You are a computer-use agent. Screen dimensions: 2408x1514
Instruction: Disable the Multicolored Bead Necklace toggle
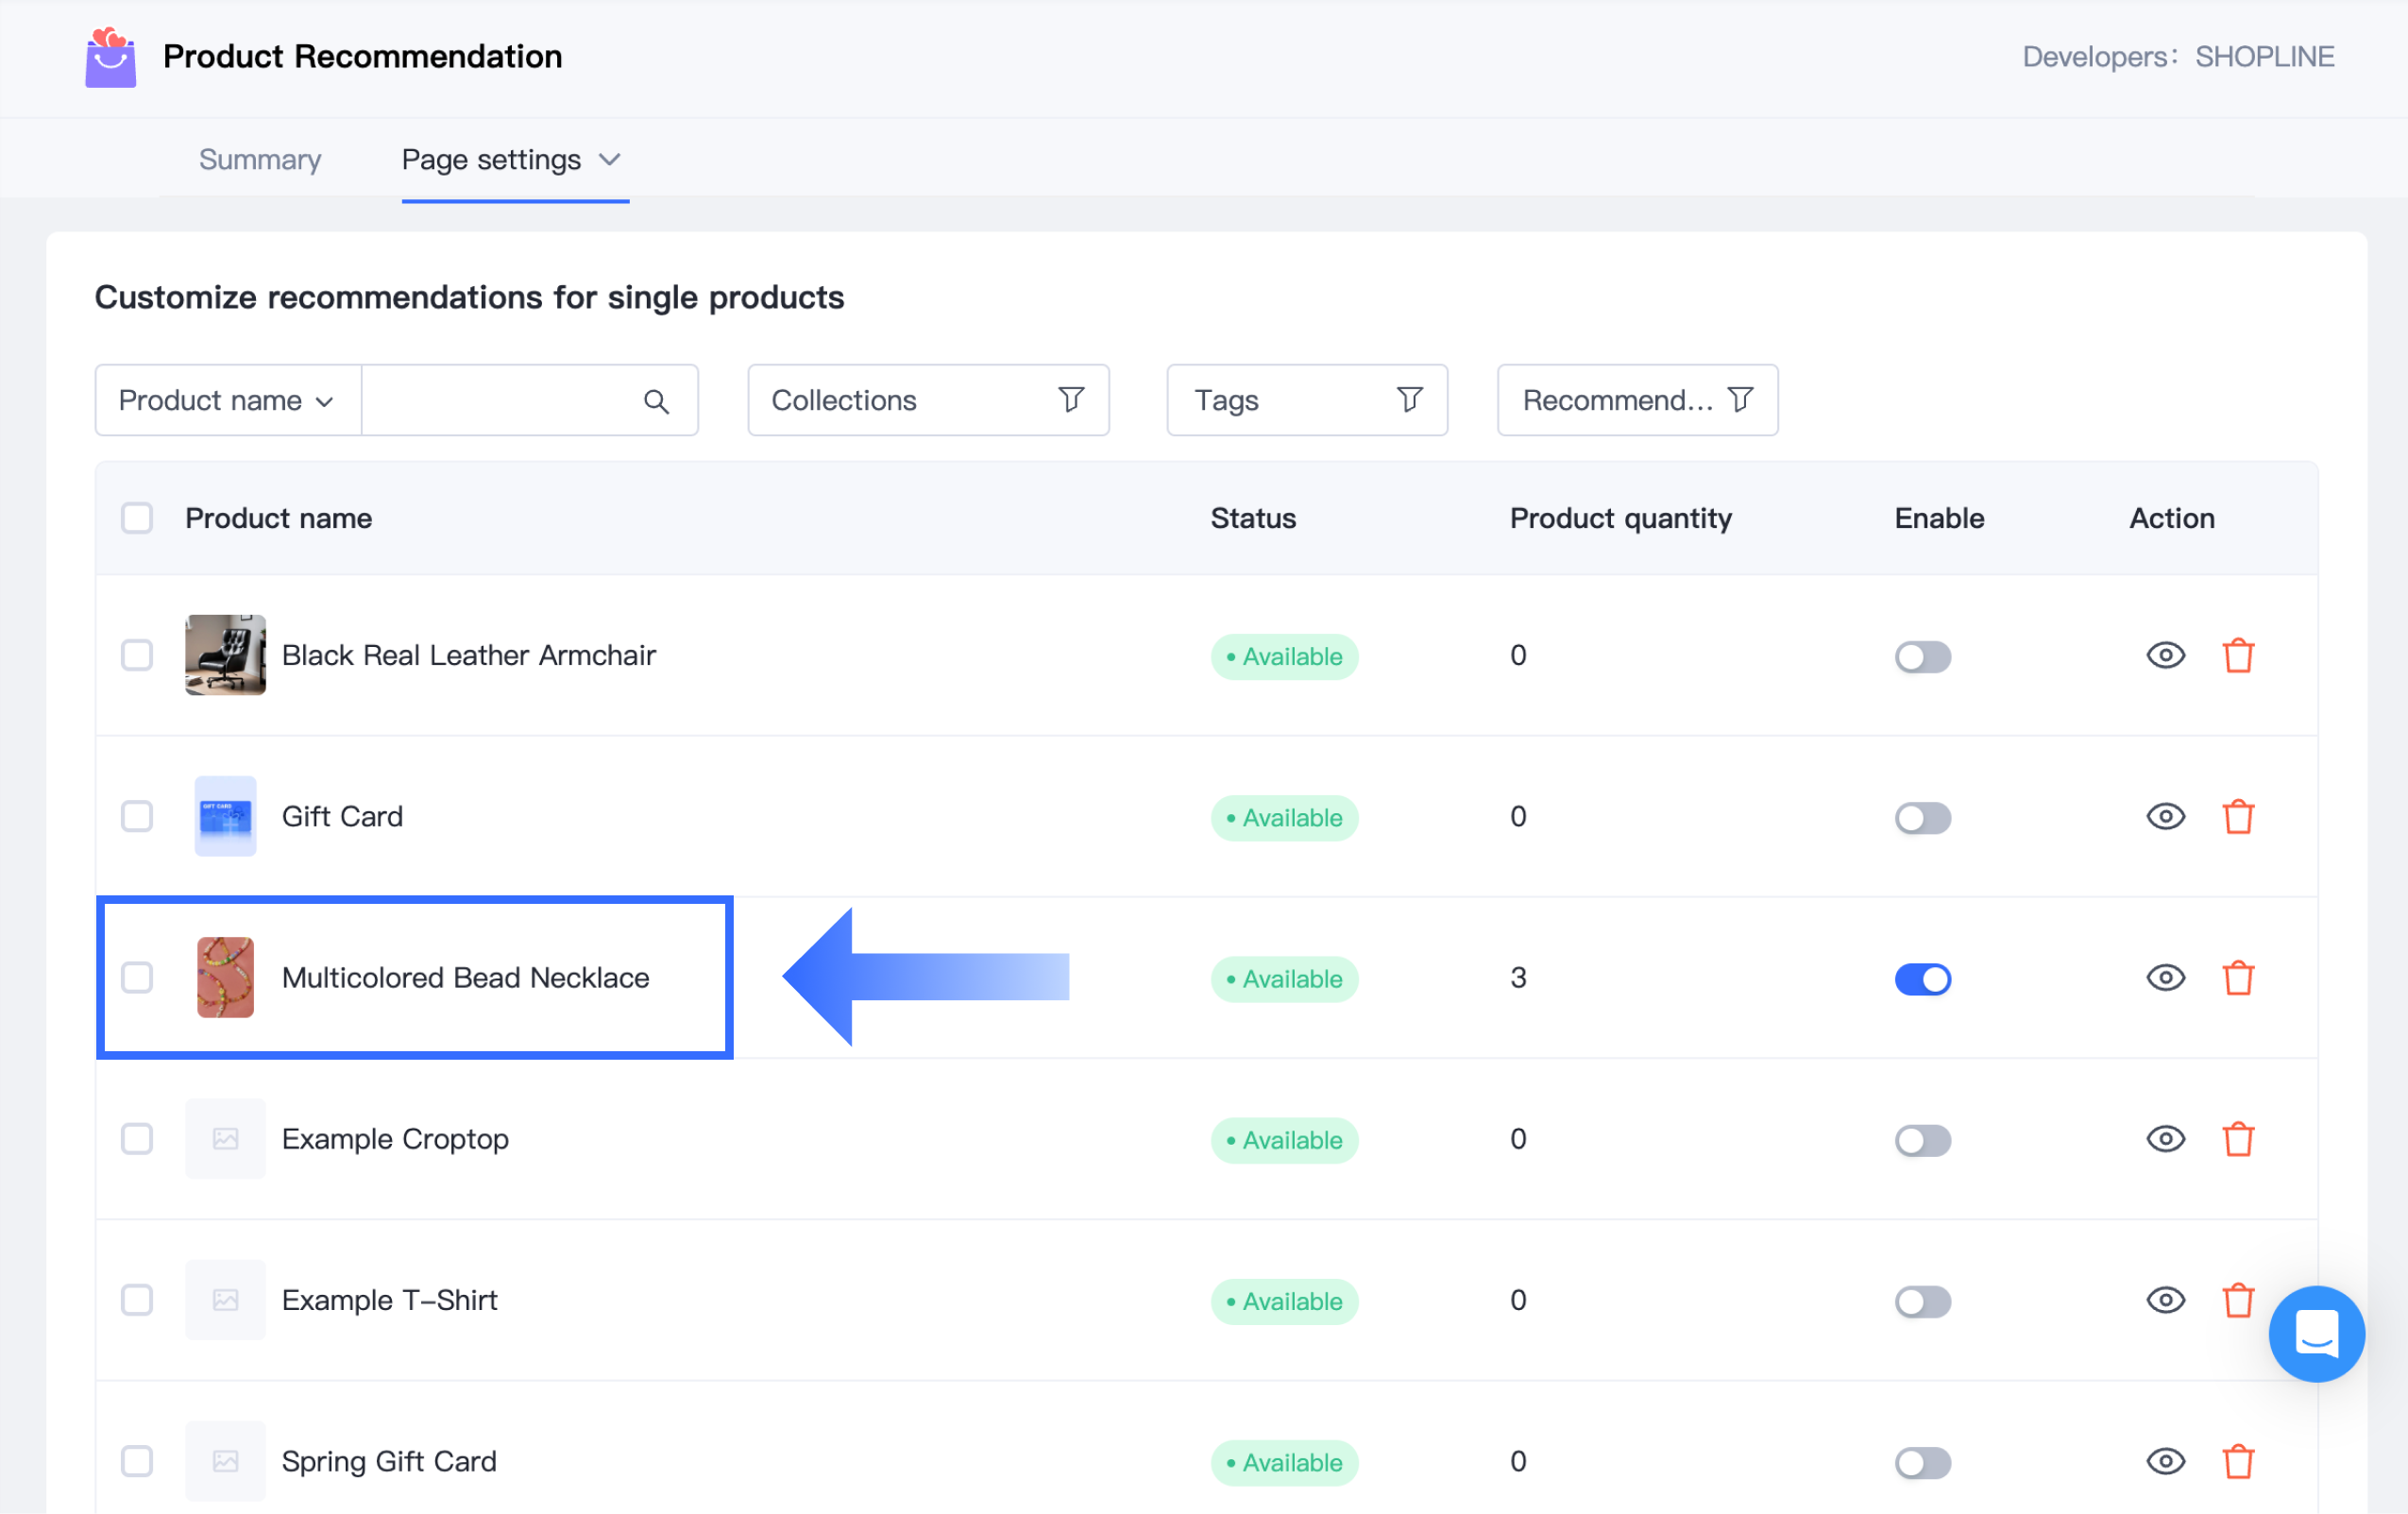coord(1922,979)
